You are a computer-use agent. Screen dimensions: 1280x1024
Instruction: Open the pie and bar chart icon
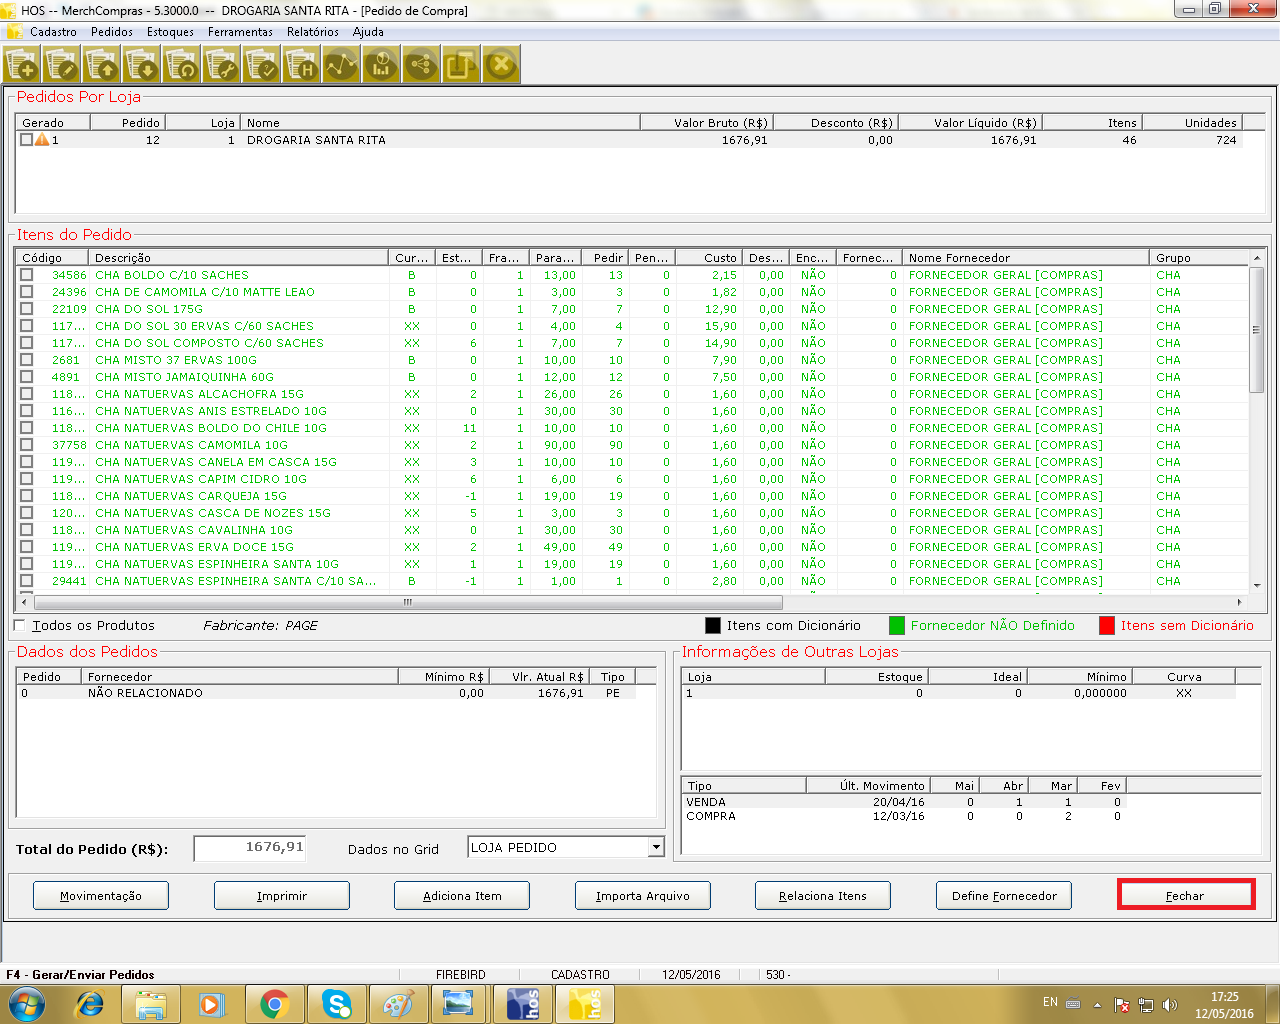tap(381, 66)
